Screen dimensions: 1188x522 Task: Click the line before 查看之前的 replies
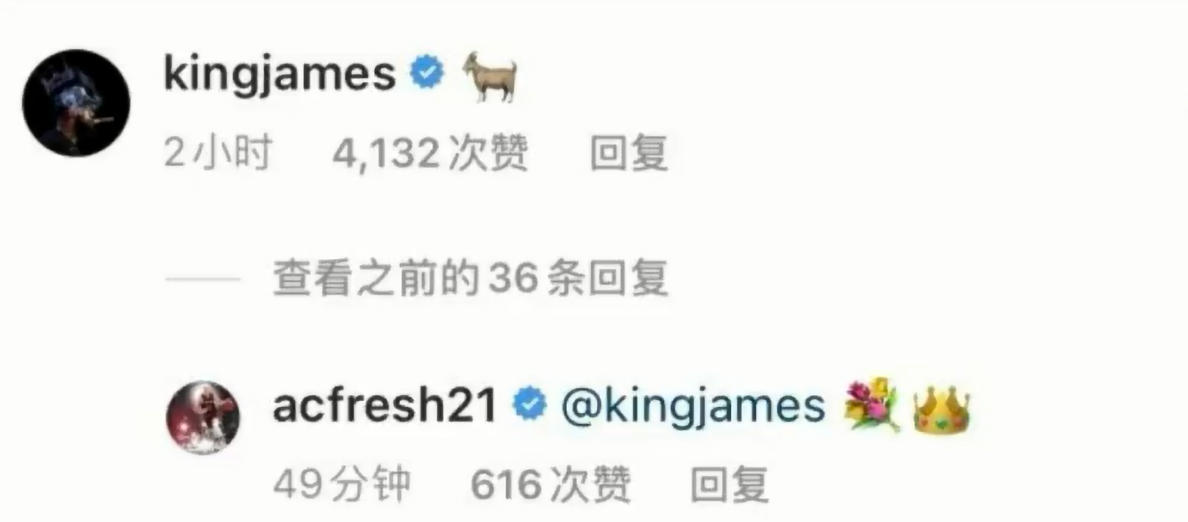[202, 280]
